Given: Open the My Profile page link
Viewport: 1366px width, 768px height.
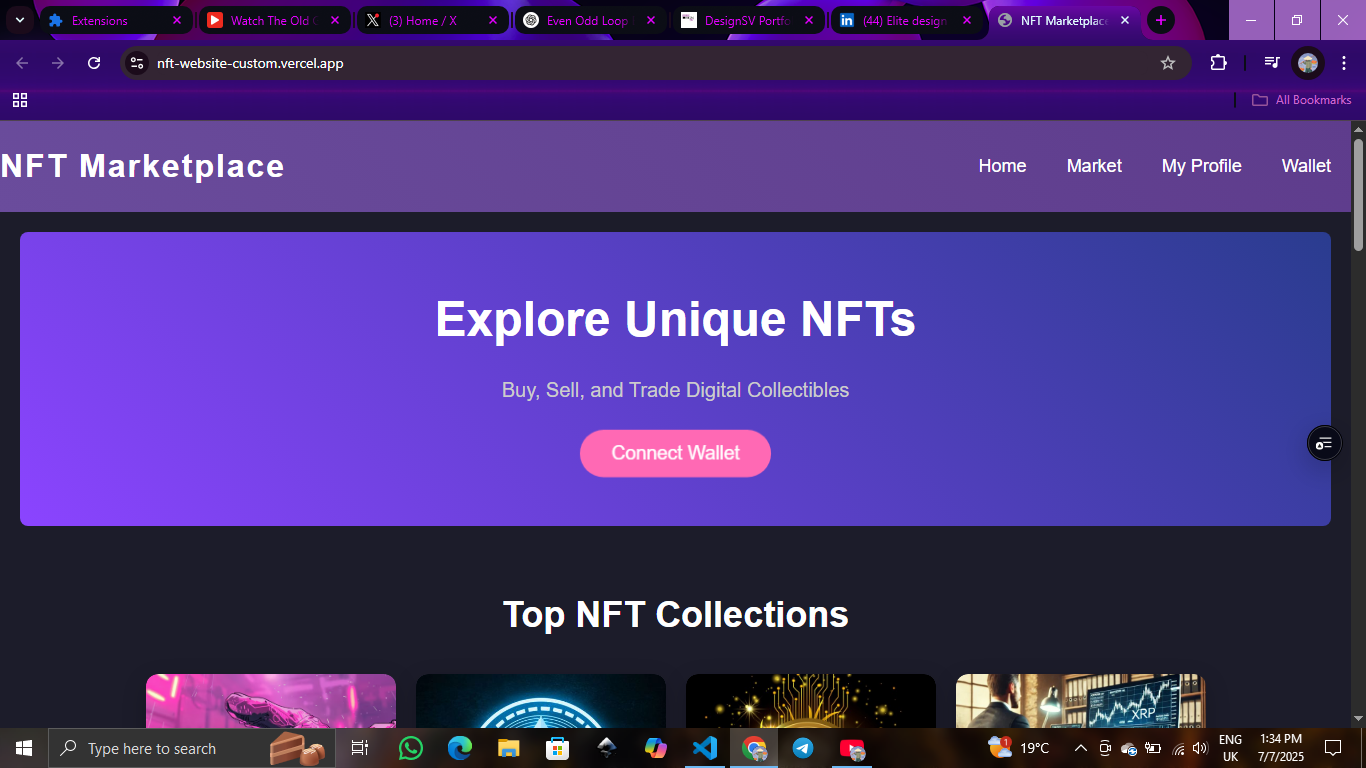Looking at the screenshot, I should 1201,166.
